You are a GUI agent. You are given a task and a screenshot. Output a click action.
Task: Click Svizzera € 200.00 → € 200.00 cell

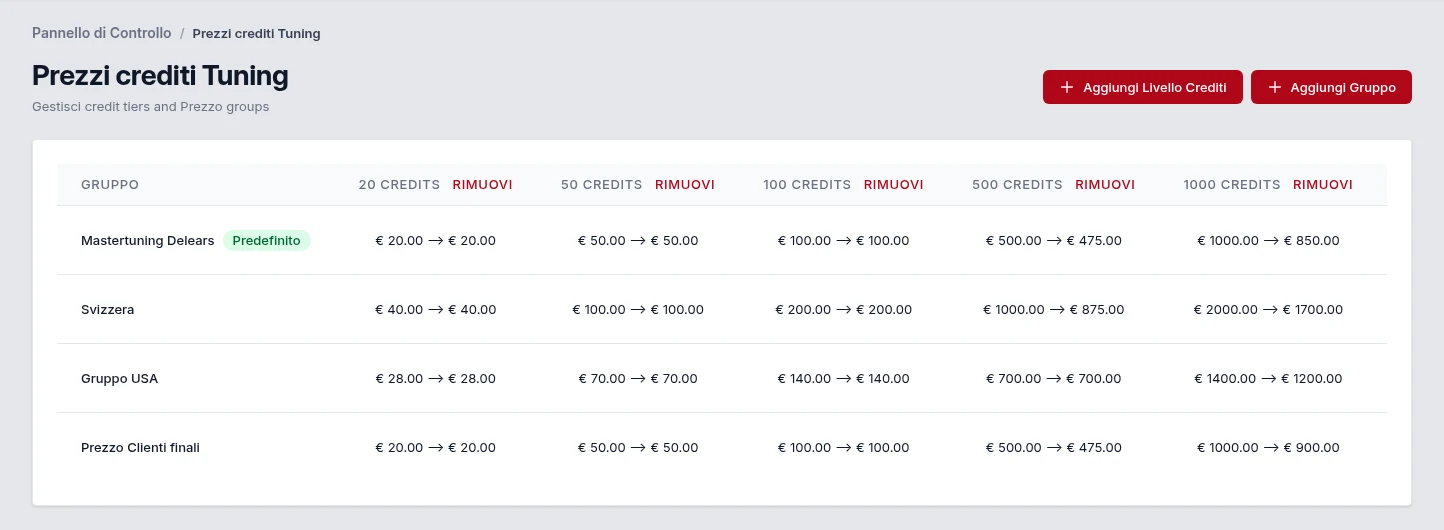(844, 310)
